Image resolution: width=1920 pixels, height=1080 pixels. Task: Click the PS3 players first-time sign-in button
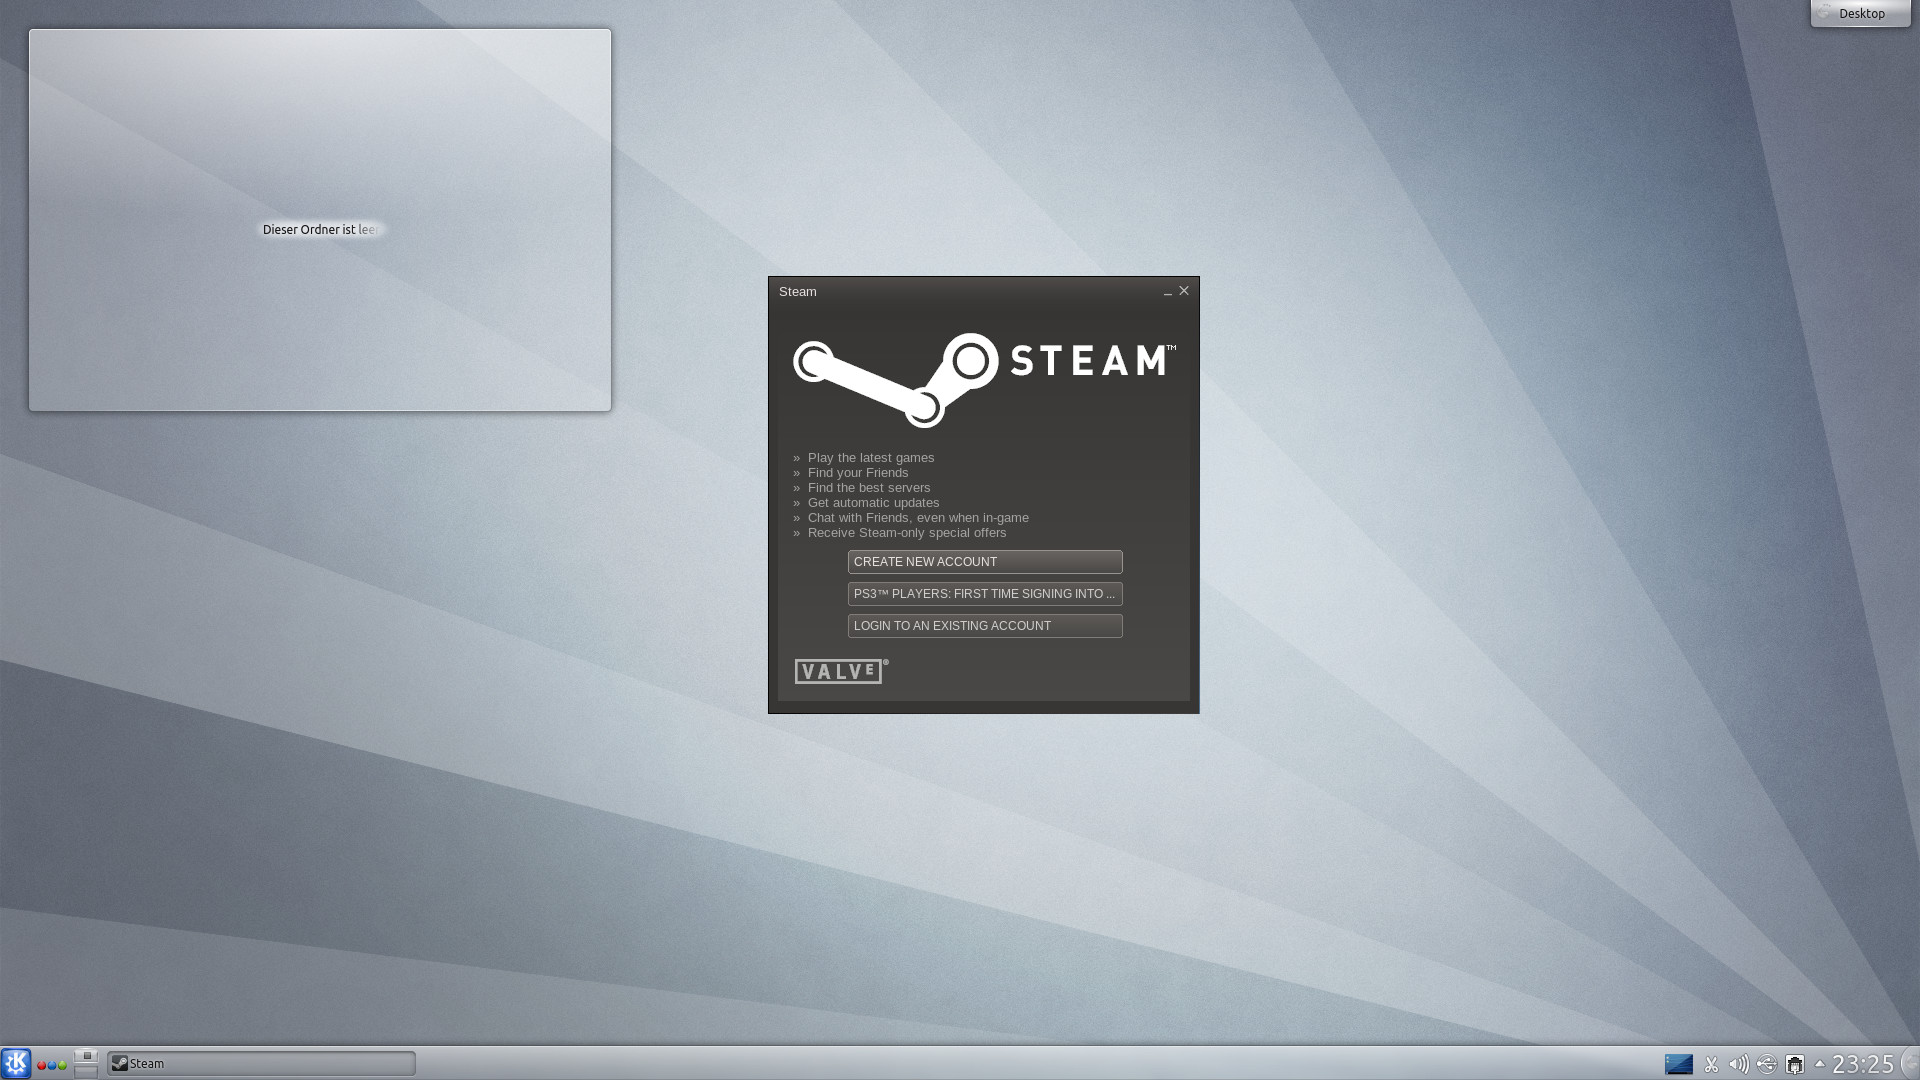(984, 593)
